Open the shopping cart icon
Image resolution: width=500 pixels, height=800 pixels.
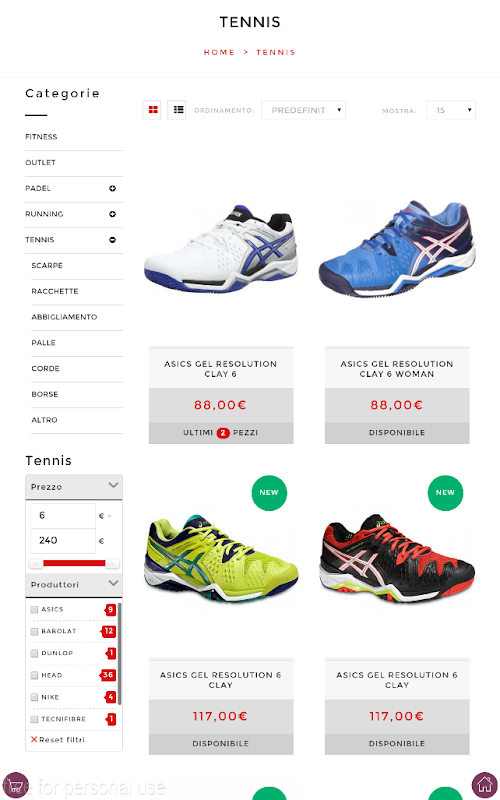(15, 786)
